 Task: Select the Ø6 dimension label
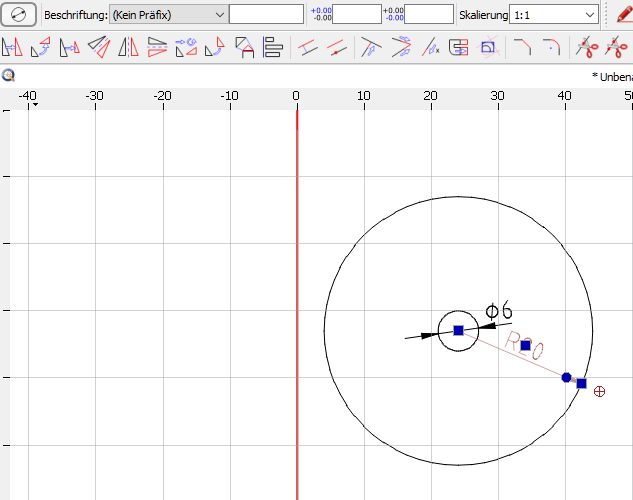click(498, 312)
